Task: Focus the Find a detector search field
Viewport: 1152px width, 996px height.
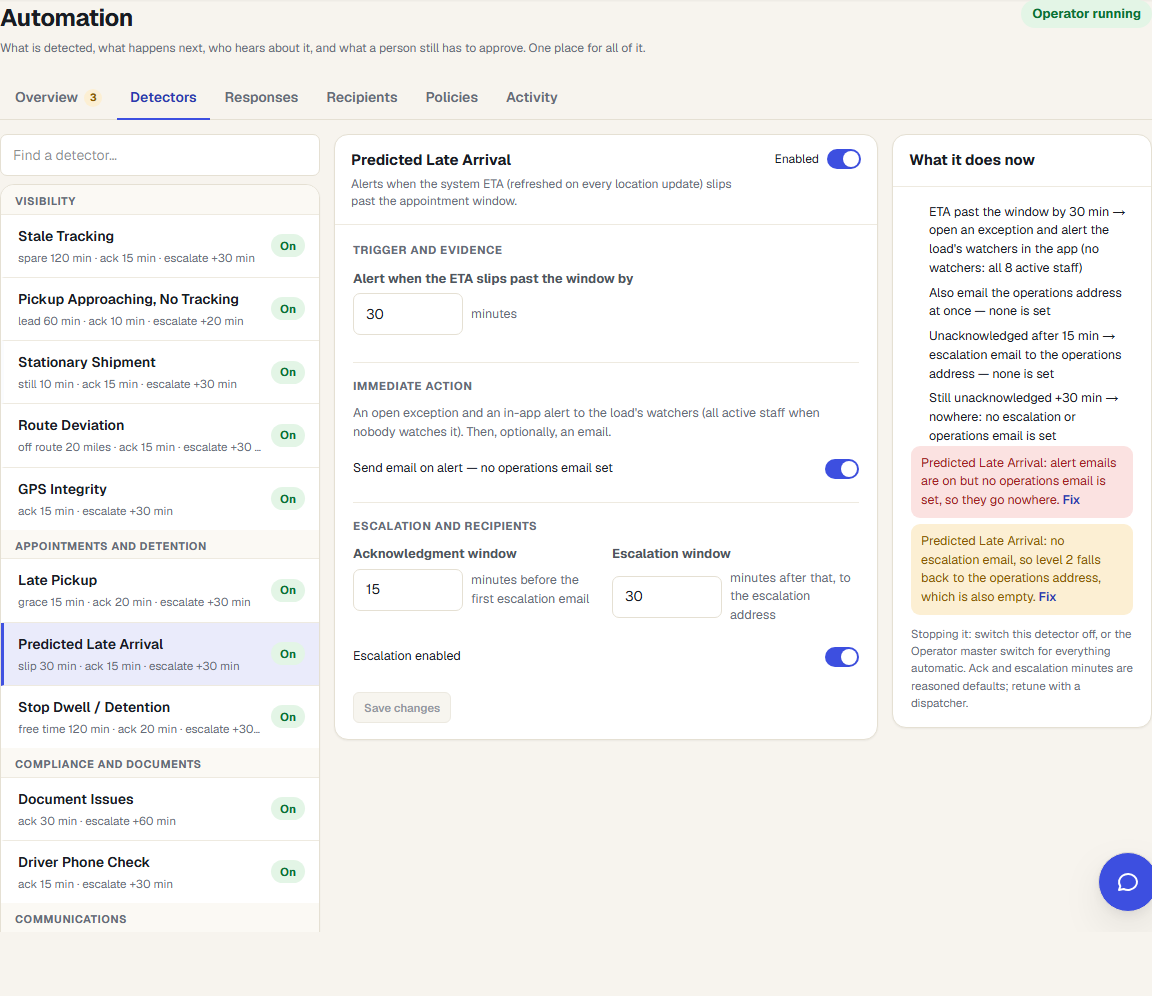Action: (x=160, y=155)
